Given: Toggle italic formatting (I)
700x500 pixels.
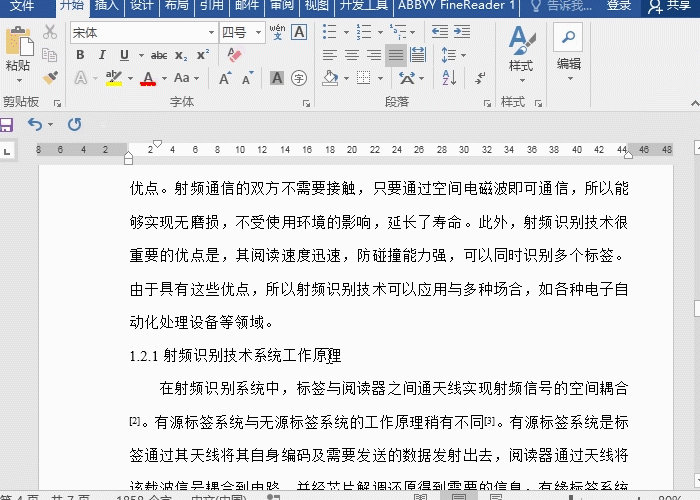Looking at the screenshot, I should click(x=102, y=55).
